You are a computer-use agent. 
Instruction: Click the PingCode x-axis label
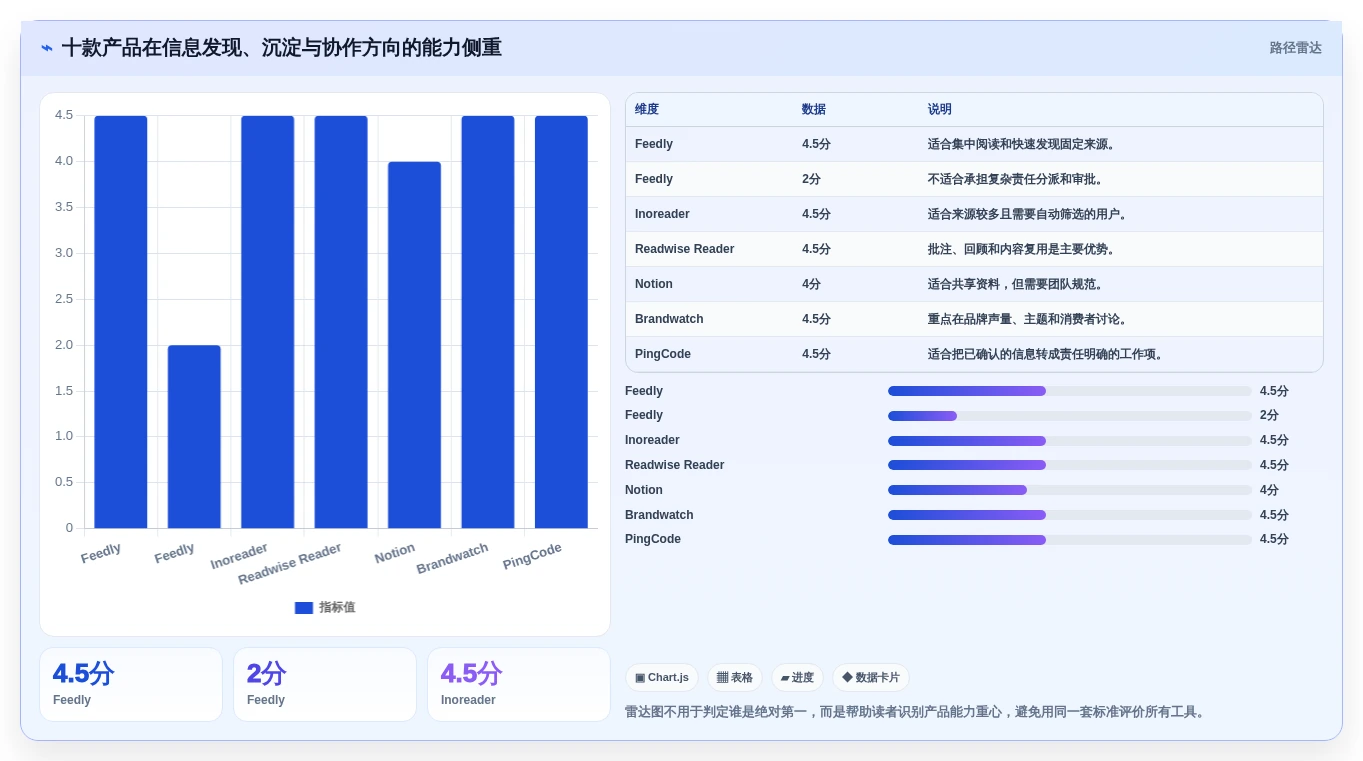[532, 556]
